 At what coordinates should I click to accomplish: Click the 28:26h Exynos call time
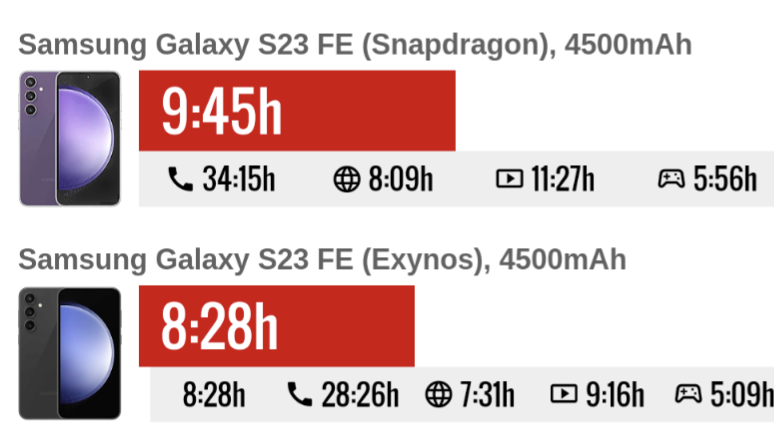(x=360, y=394)
